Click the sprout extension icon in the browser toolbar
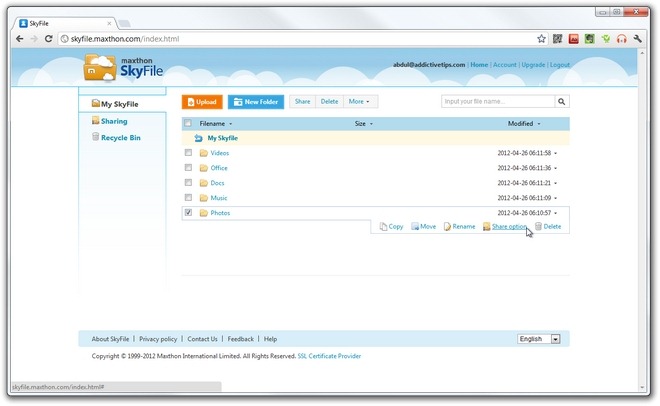Image resolution: width=660 pixels, height=406 pixels. pyautogui.click(x=605, y=39)
